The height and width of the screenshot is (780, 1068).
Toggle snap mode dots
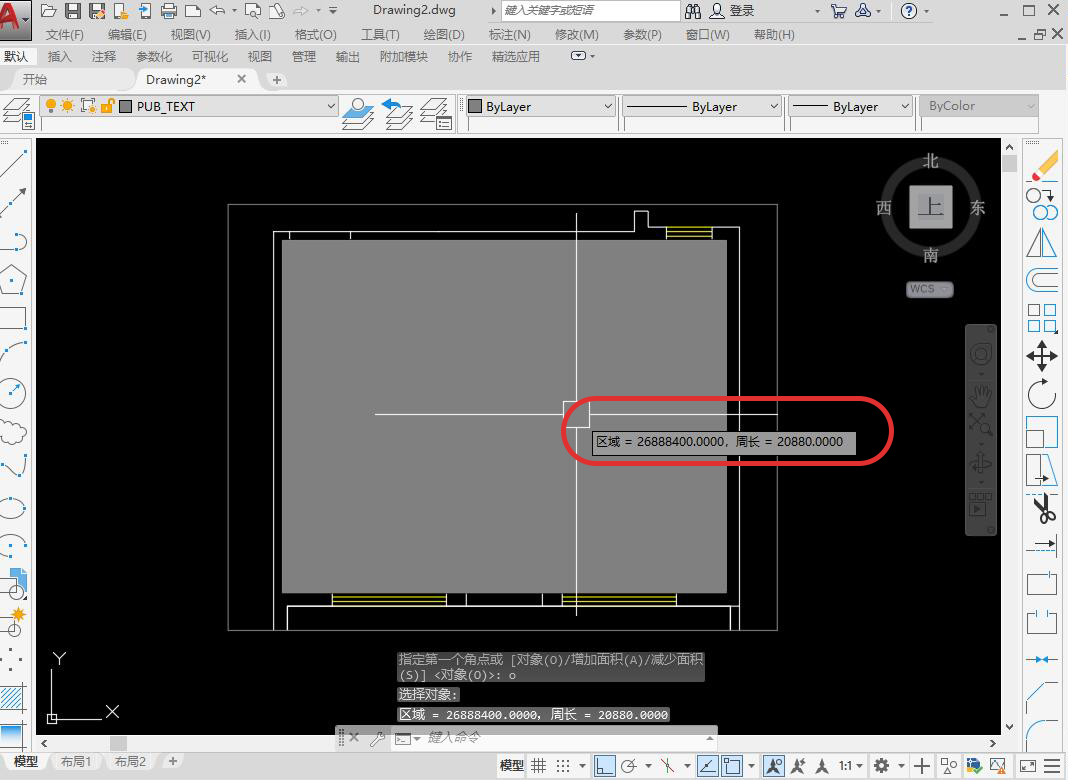(563, 766)
